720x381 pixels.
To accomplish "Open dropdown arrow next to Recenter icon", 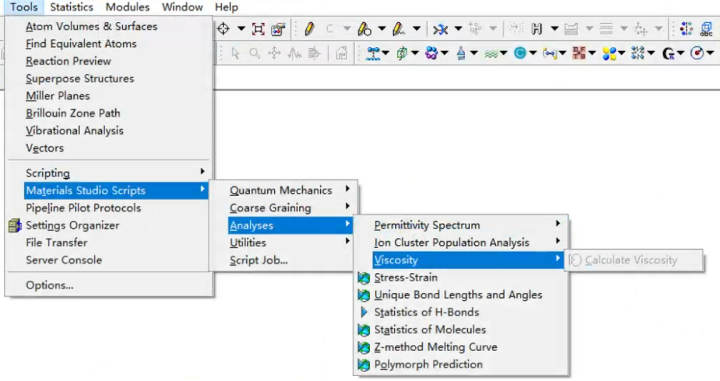I will [x=241, y=29].
